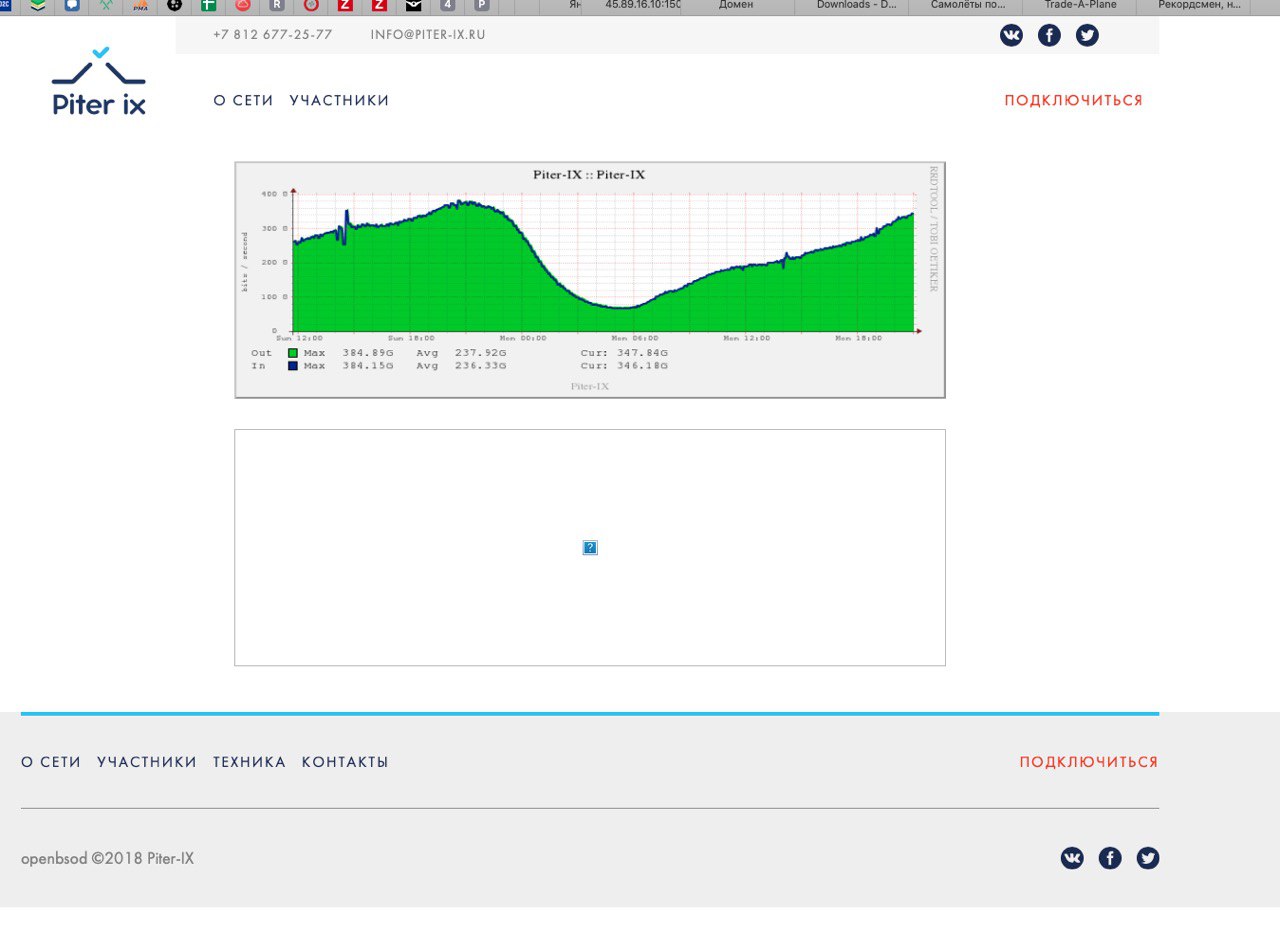Click the Out Avg value 237.92G

click(x=481, y=353)
